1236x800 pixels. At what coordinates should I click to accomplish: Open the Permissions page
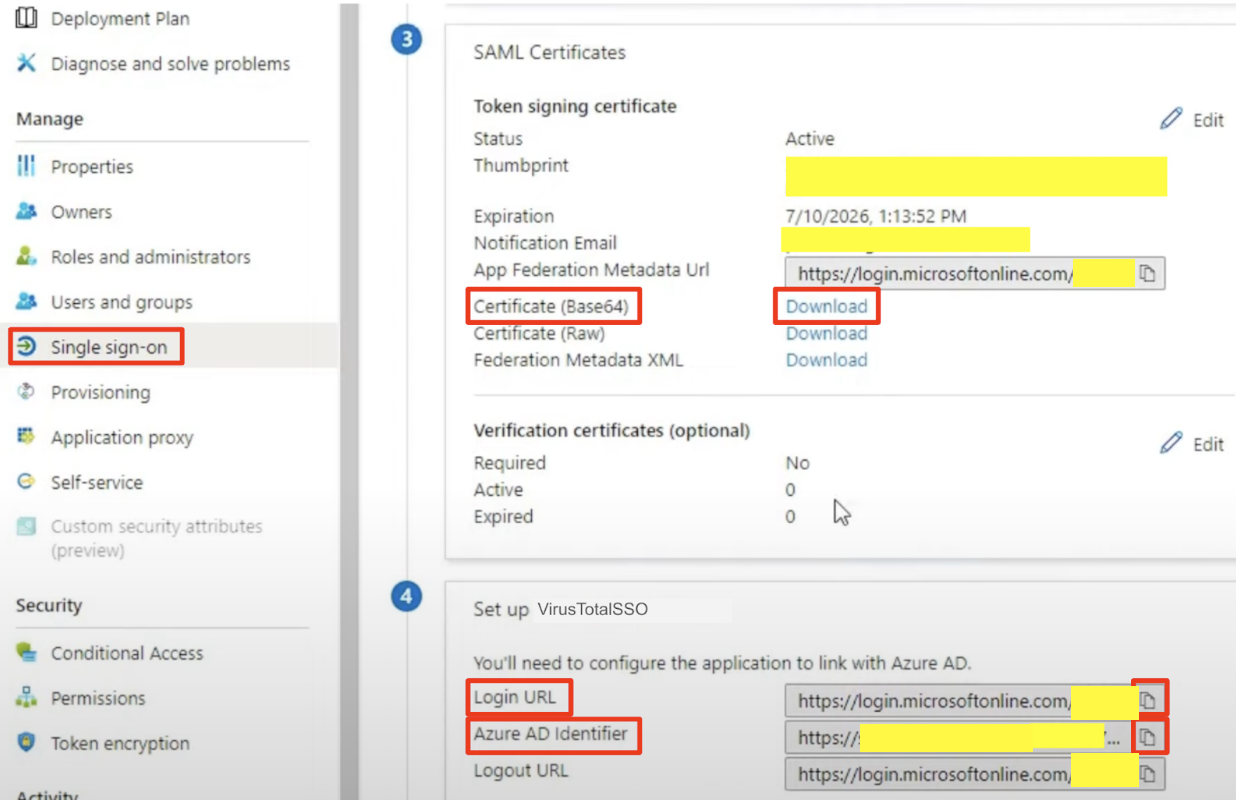click(x=98, y=698)
